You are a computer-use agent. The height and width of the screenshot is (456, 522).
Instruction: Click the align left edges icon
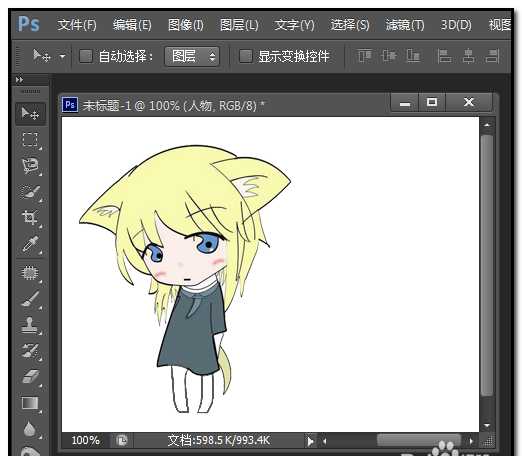pos(444,56)
